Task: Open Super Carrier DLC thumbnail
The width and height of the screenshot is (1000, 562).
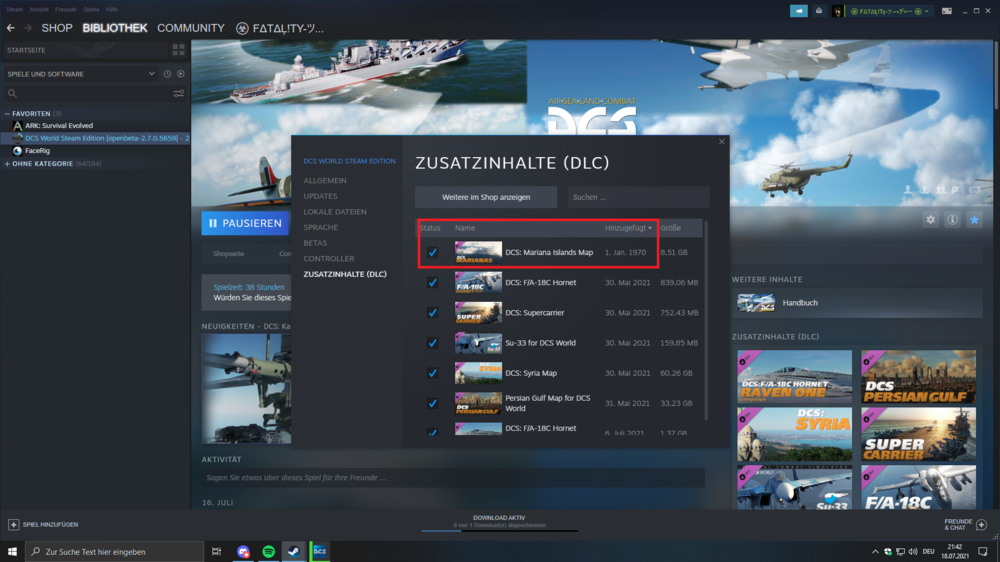Action: (x=918, y=434)
